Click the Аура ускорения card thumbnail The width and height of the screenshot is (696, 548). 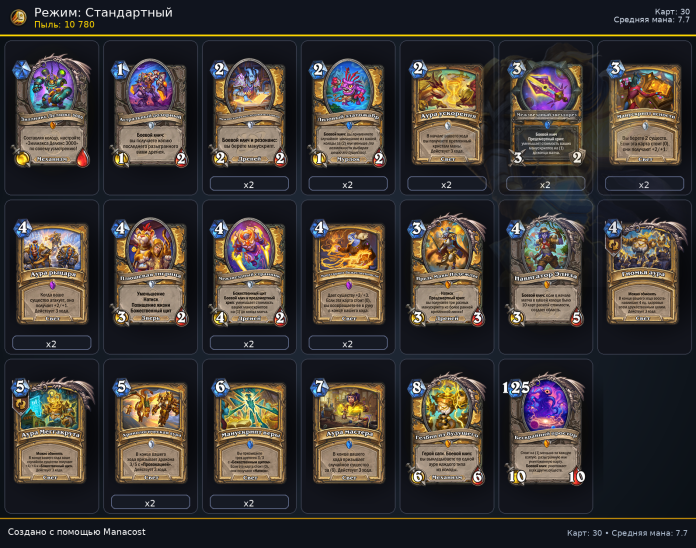(447, 114)
